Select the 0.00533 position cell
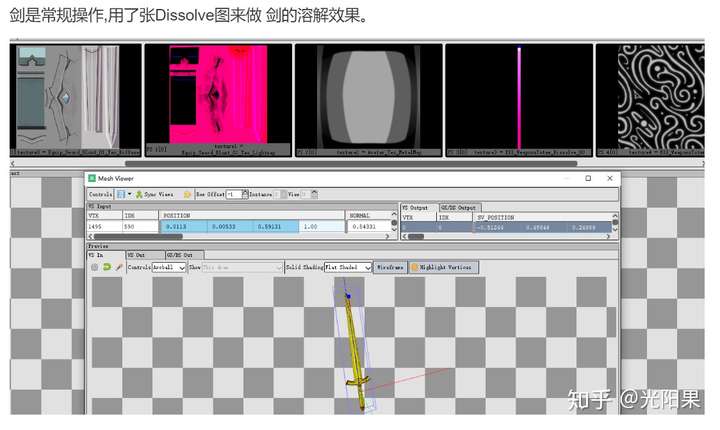Screen dimensions: 720x430 [x=229, y=226]
